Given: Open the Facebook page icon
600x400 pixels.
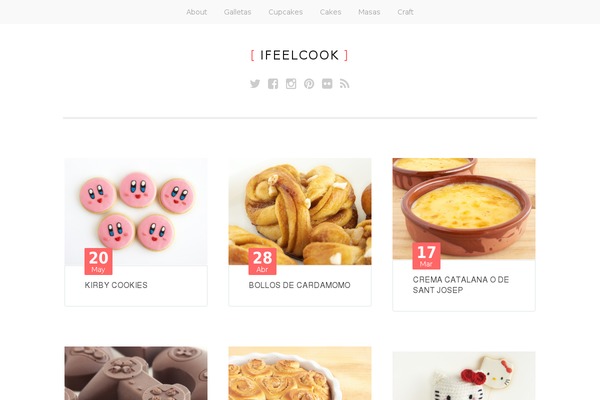Looking at the screenshot, I should (273, 84).
